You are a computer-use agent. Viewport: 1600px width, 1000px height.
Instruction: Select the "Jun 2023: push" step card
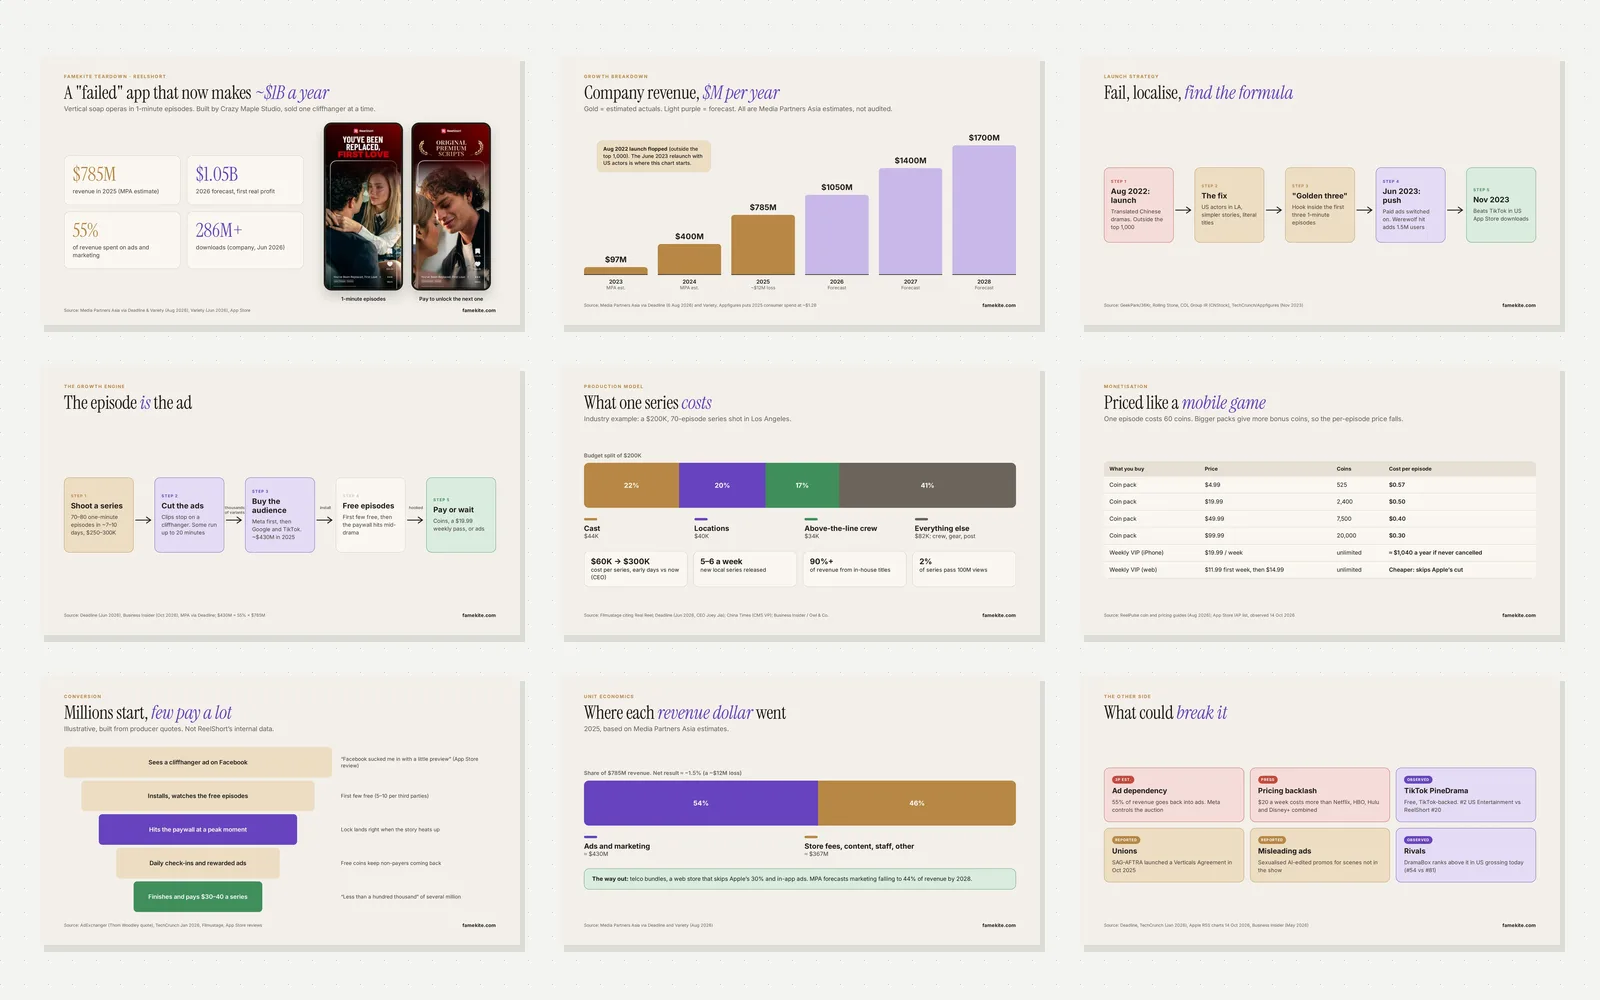click(1410, 205)
